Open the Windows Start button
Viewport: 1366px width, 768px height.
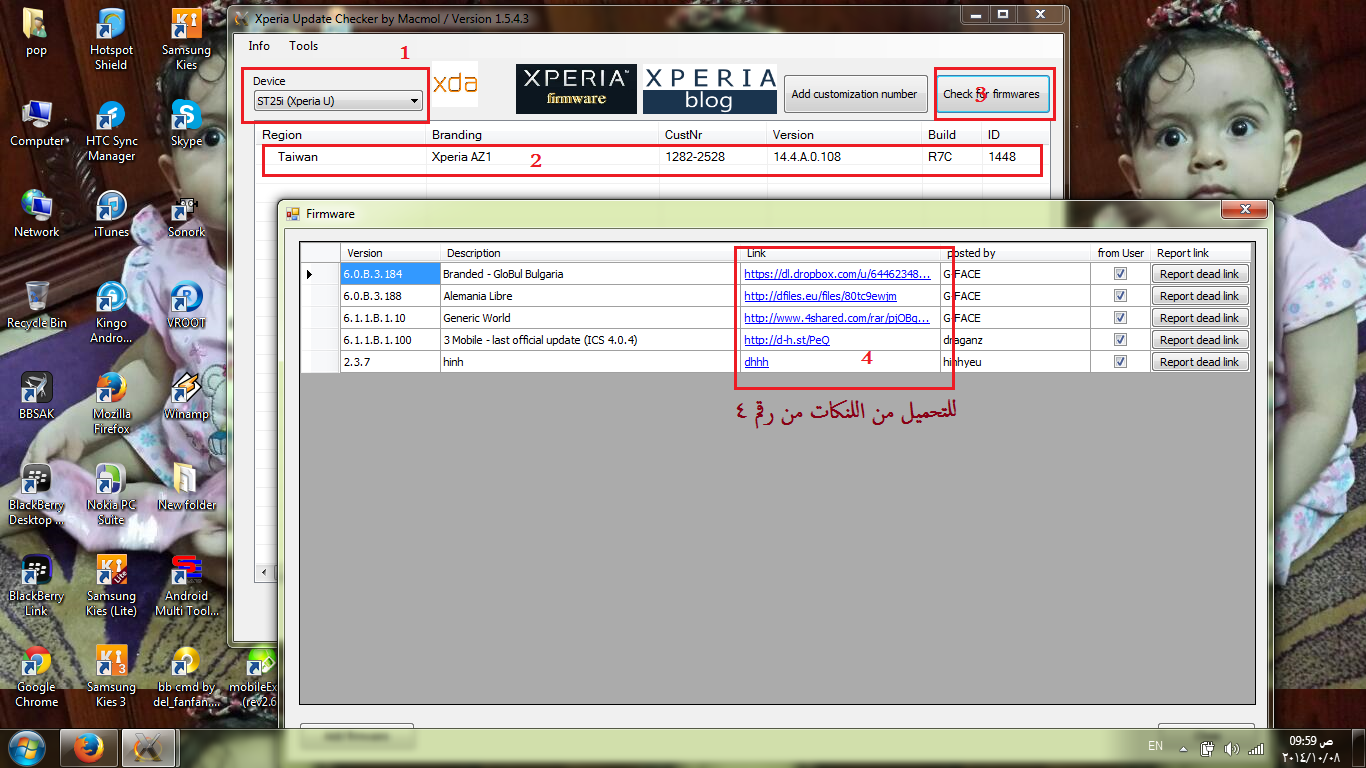[26, 747]
